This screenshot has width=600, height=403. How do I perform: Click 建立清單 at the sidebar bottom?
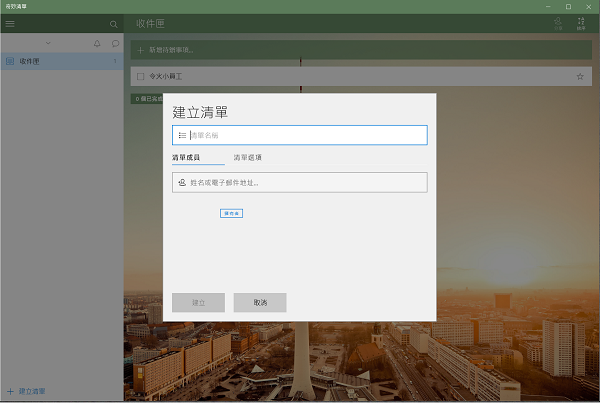(26, 391)
